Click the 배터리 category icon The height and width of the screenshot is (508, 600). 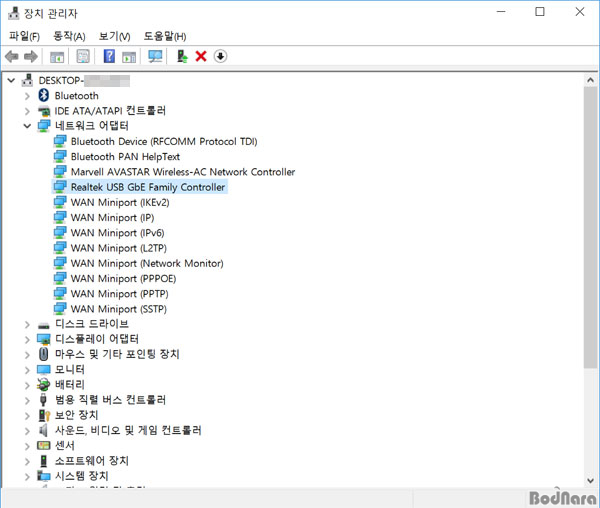pos(44,384)
